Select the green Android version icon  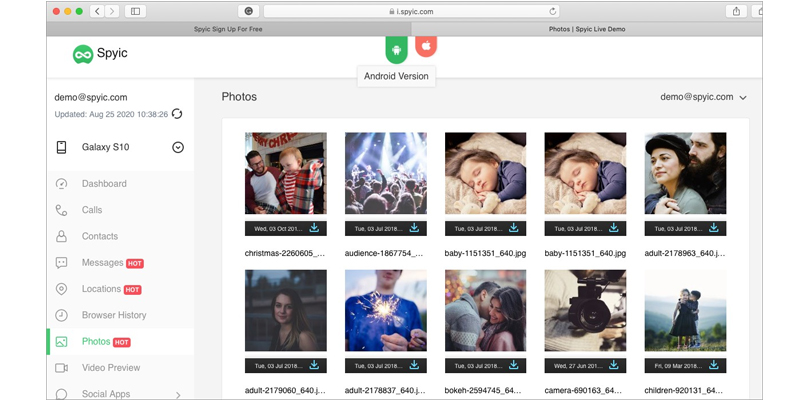pyautogui.click(x=396, y=50)
